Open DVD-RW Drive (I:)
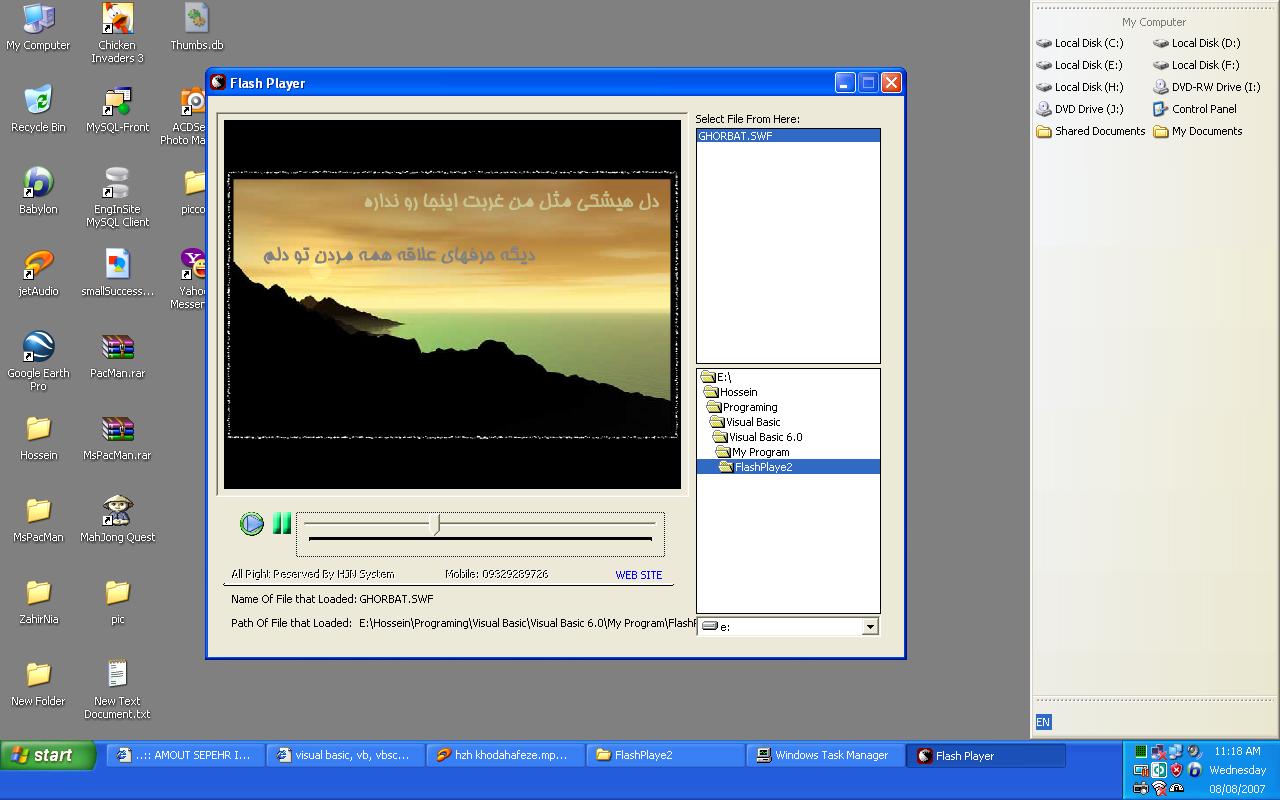 point(1215,87)
